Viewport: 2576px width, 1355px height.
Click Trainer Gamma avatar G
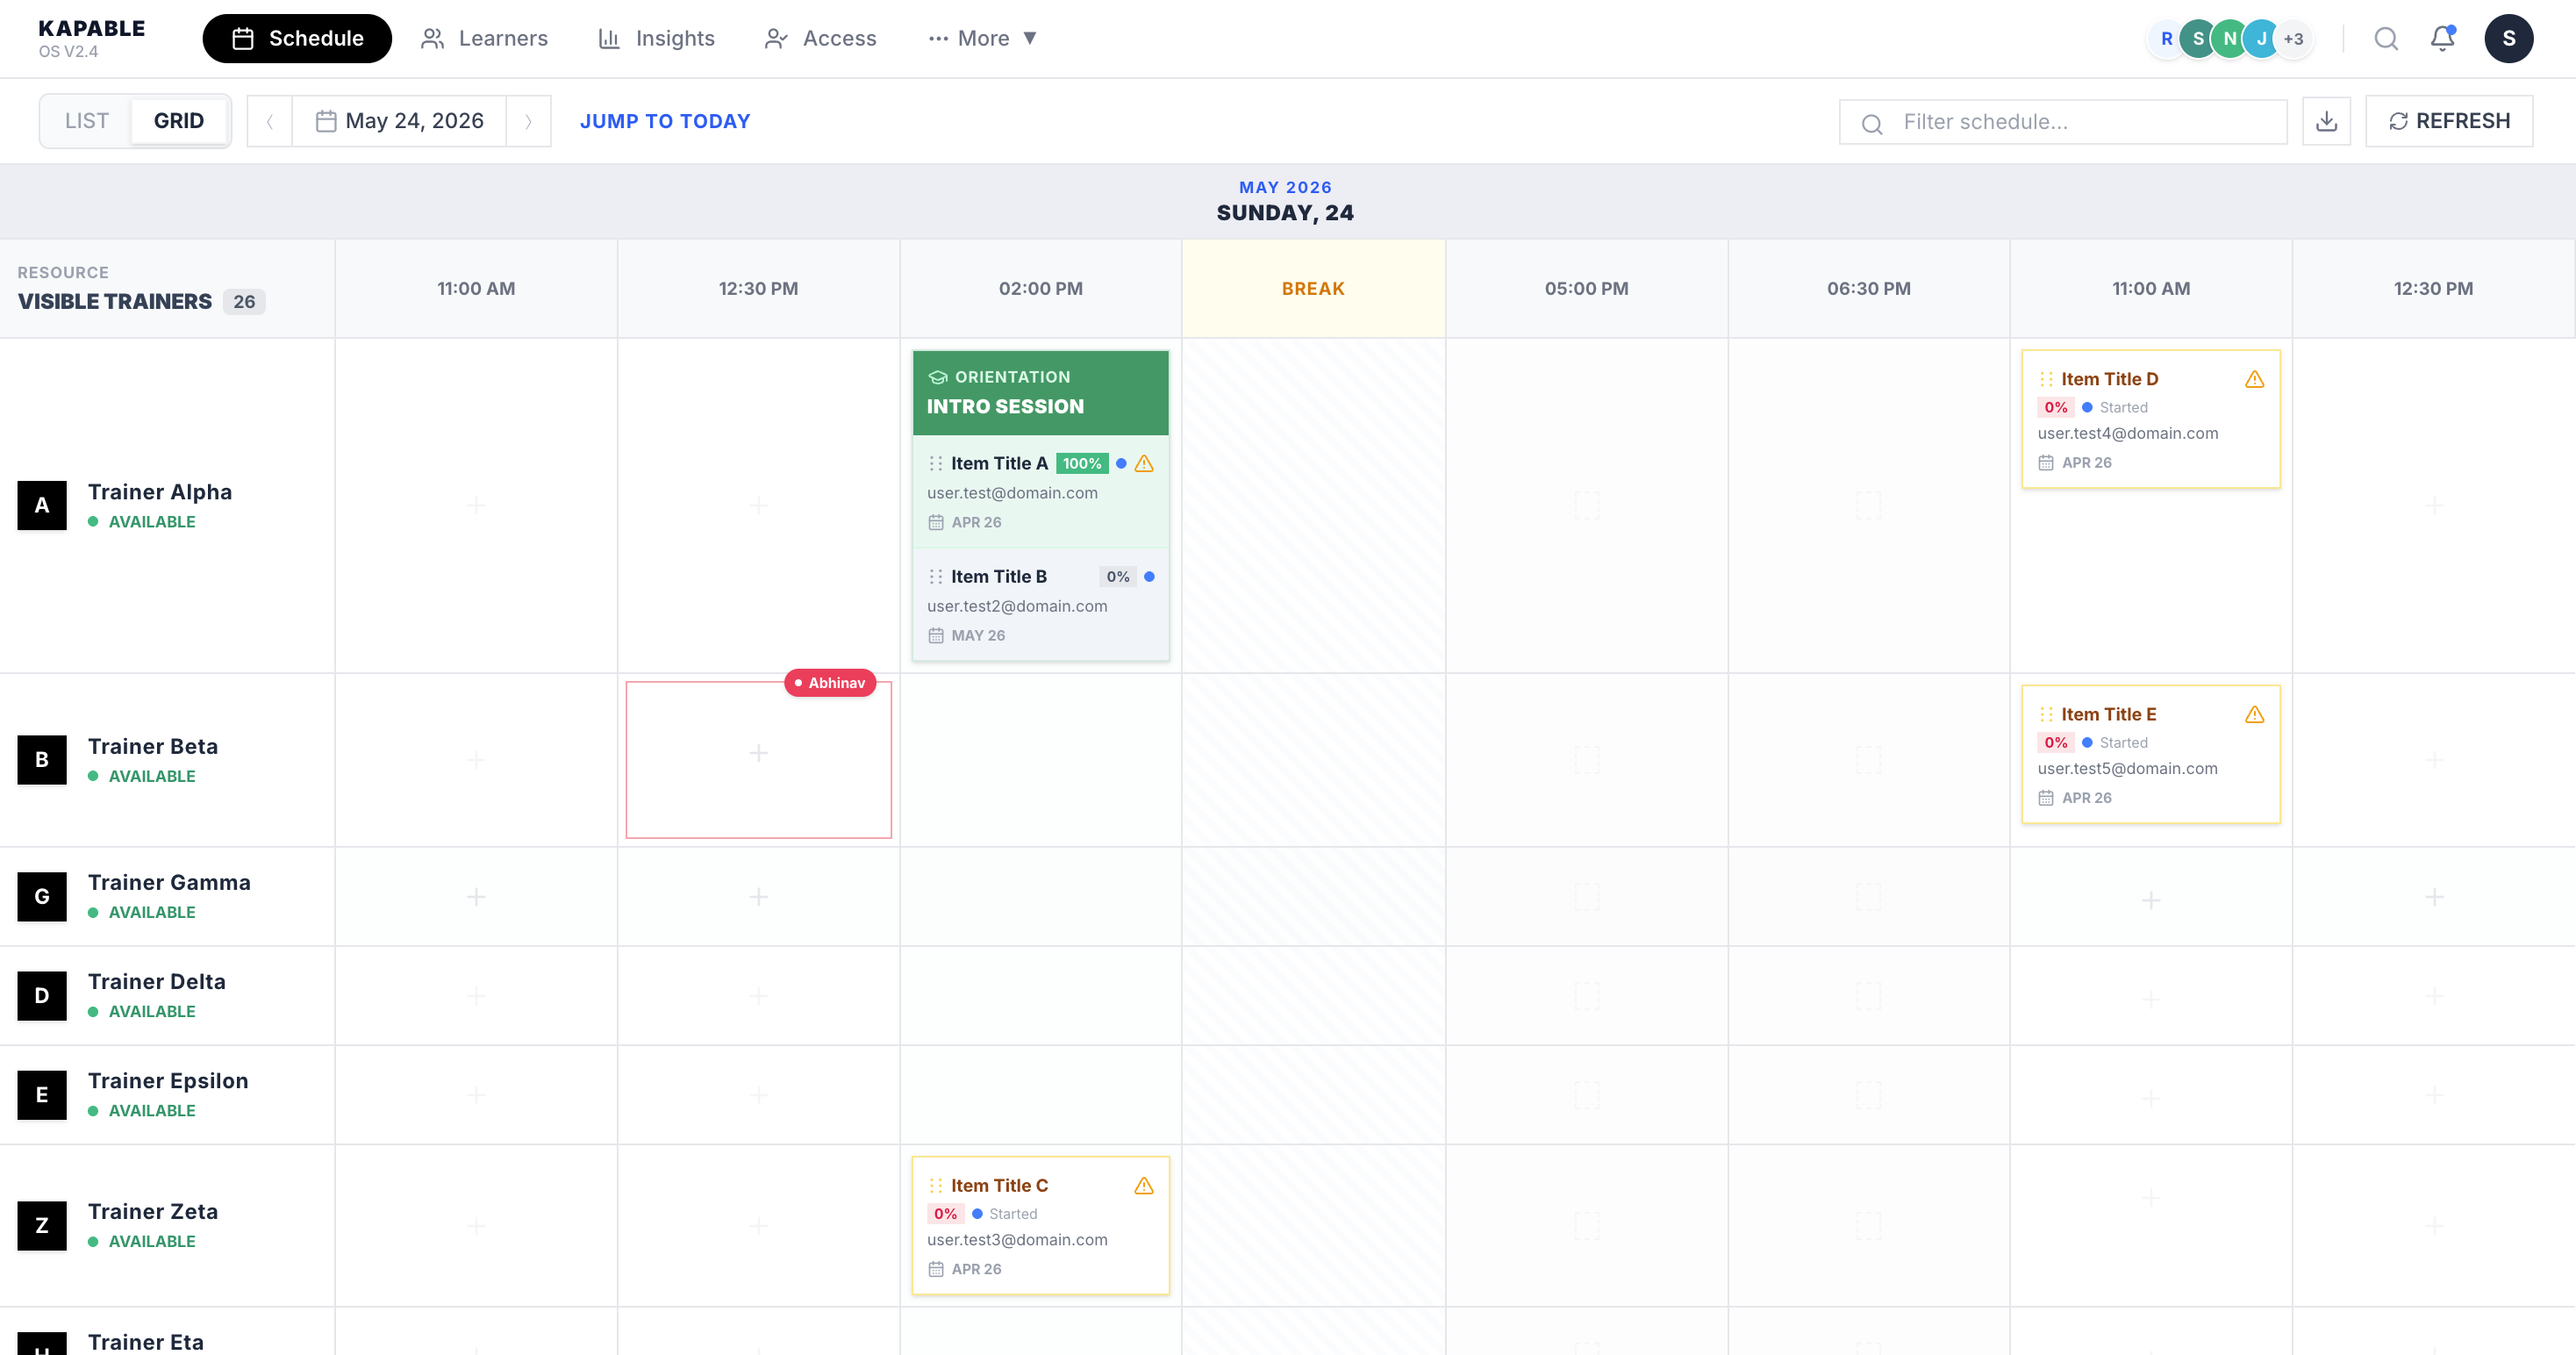[42, 896]
